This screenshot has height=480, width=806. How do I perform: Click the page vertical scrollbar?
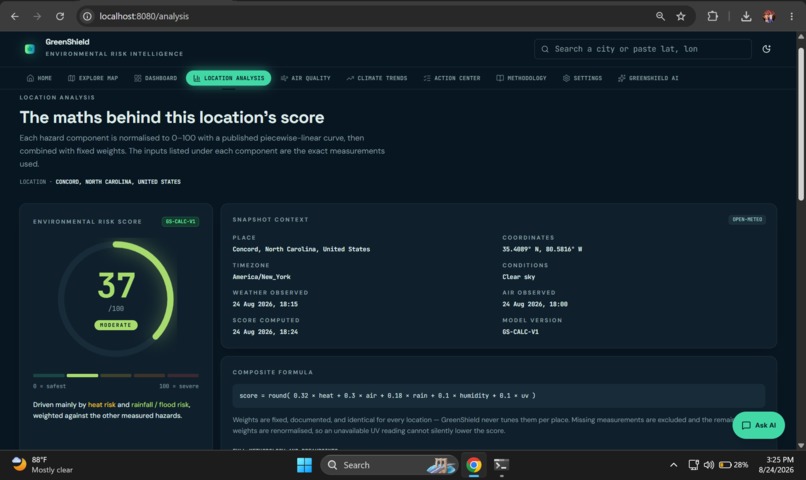(x=800, y=123)
